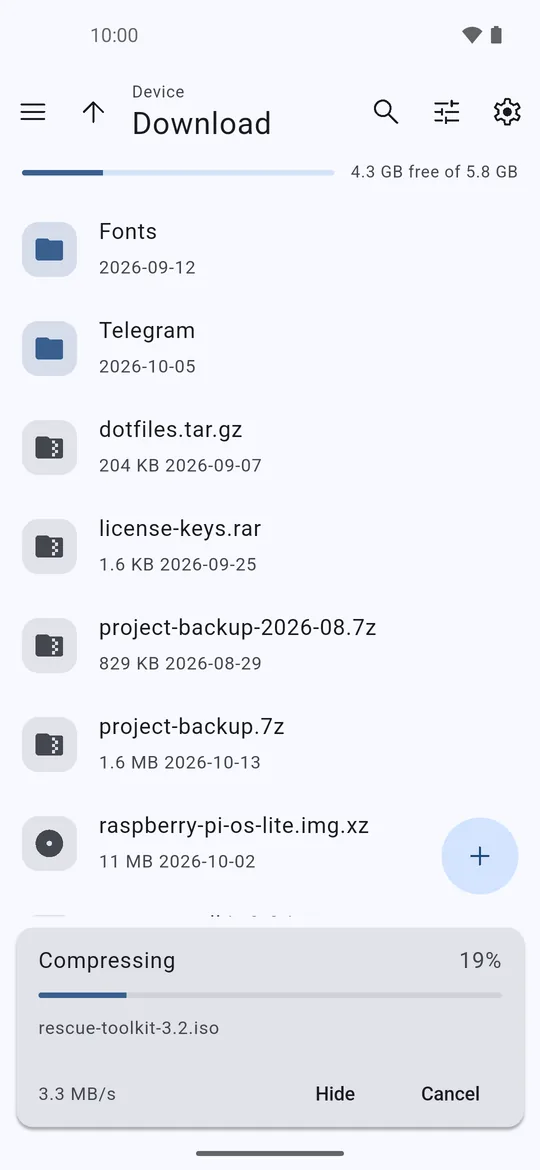
Task: Select the dotfiles.tar.gz archive icon
Action: pyautogui.click(x=49, y=448)
